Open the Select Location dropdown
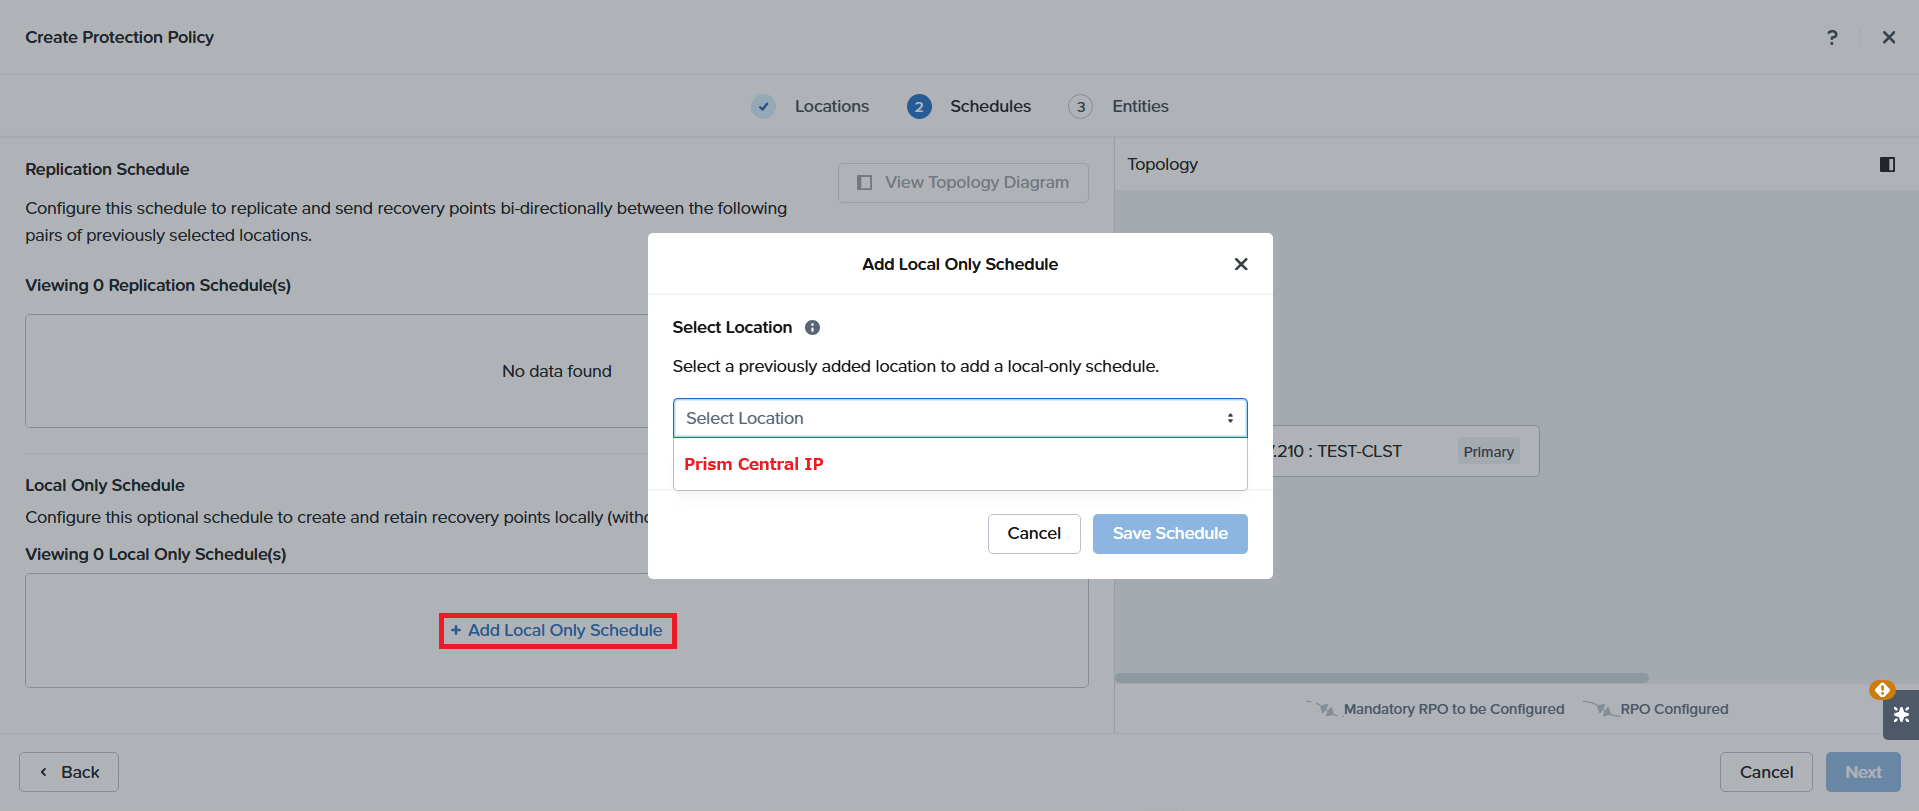The width and height of the screenshot is (1919, 811). coord(960,418)
